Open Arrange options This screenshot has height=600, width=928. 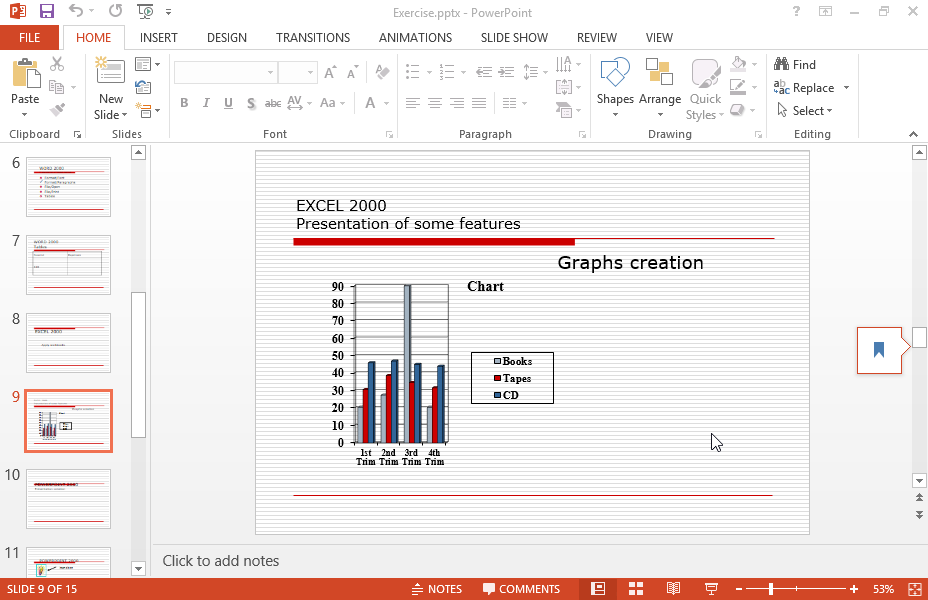(x=660, y=88)
